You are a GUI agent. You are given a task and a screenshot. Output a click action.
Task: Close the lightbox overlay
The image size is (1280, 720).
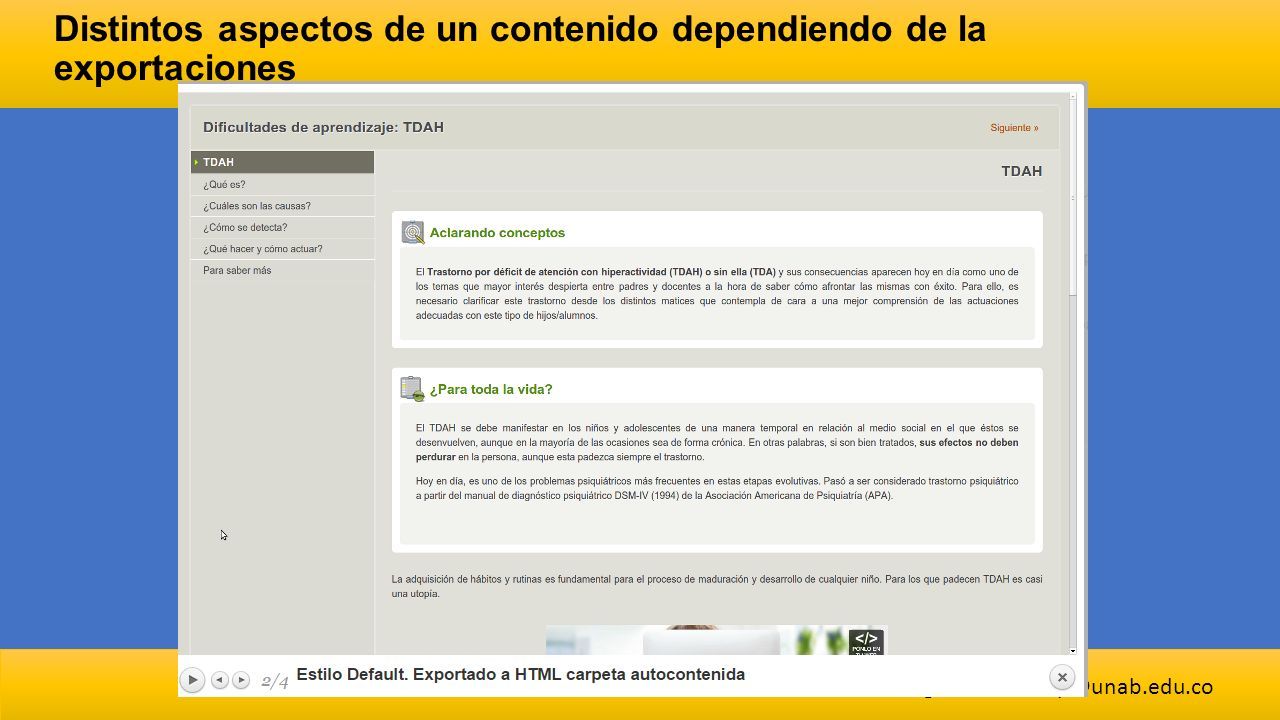point(1062,677)
